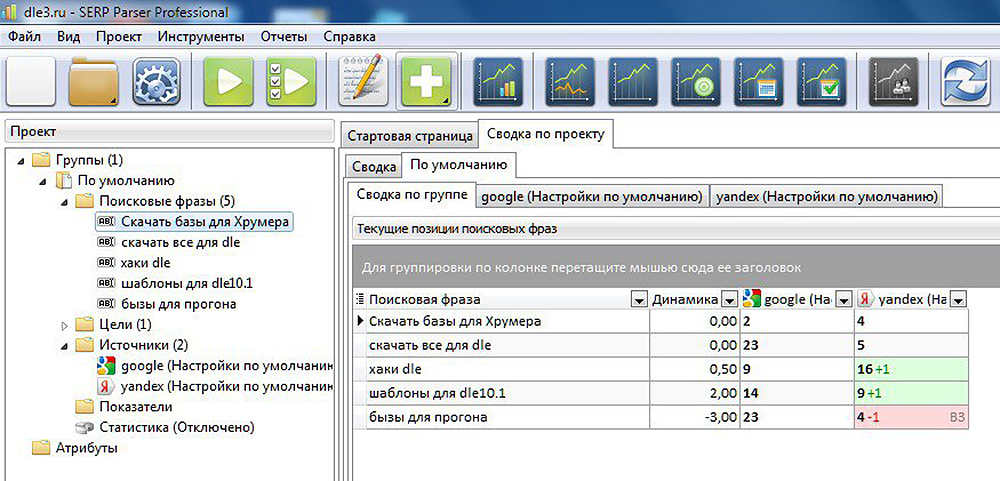Click the column chooser icon beside Поисковая фраза
Screen dimensions: 1000x481
pyautogui.click(x=360, y=299)
